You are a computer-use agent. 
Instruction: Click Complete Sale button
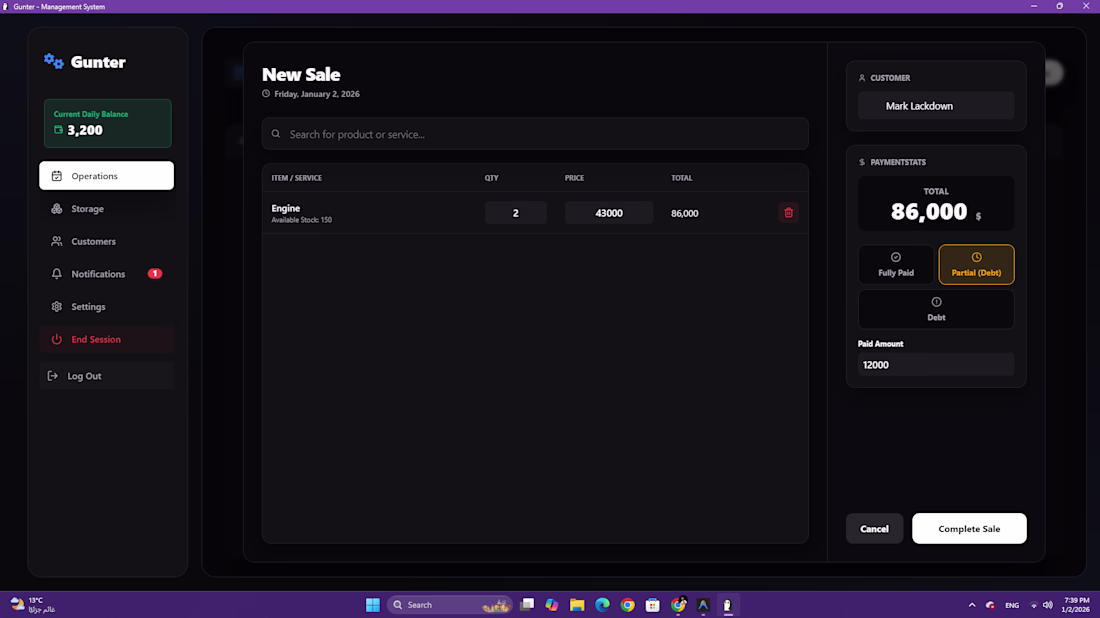(x=969, y=529)
